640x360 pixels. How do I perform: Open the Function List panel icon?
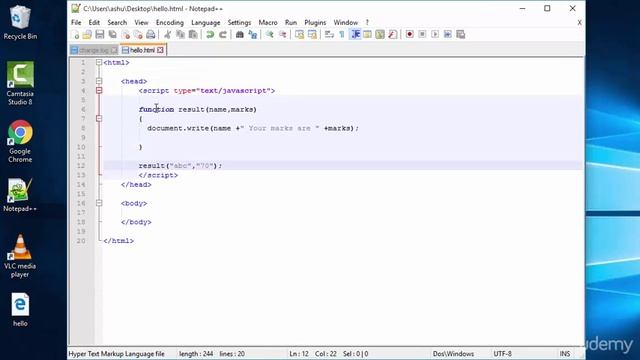point(393,35)
